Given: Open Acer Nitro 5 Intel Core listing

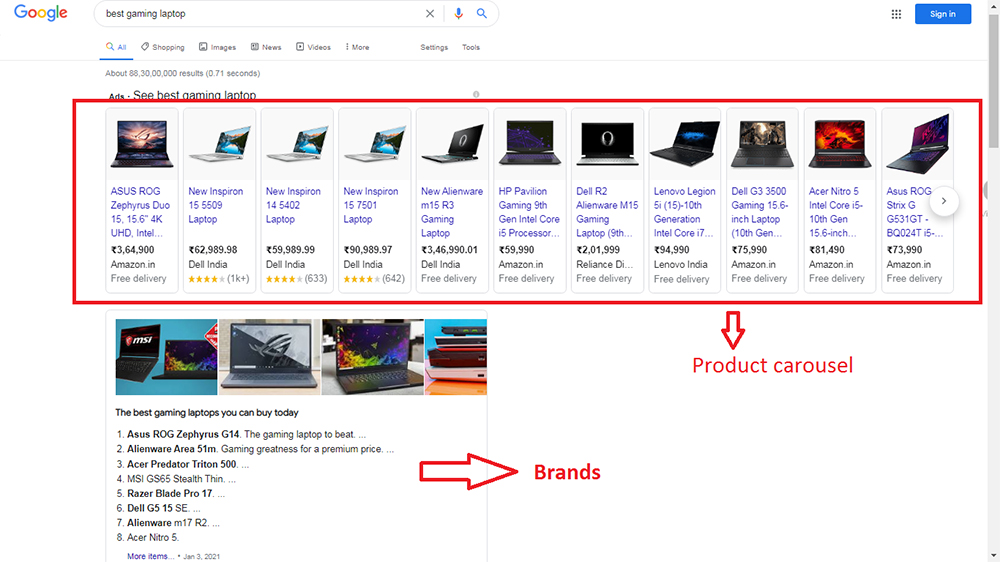Looking at the screenshot, I should (836, 212).
